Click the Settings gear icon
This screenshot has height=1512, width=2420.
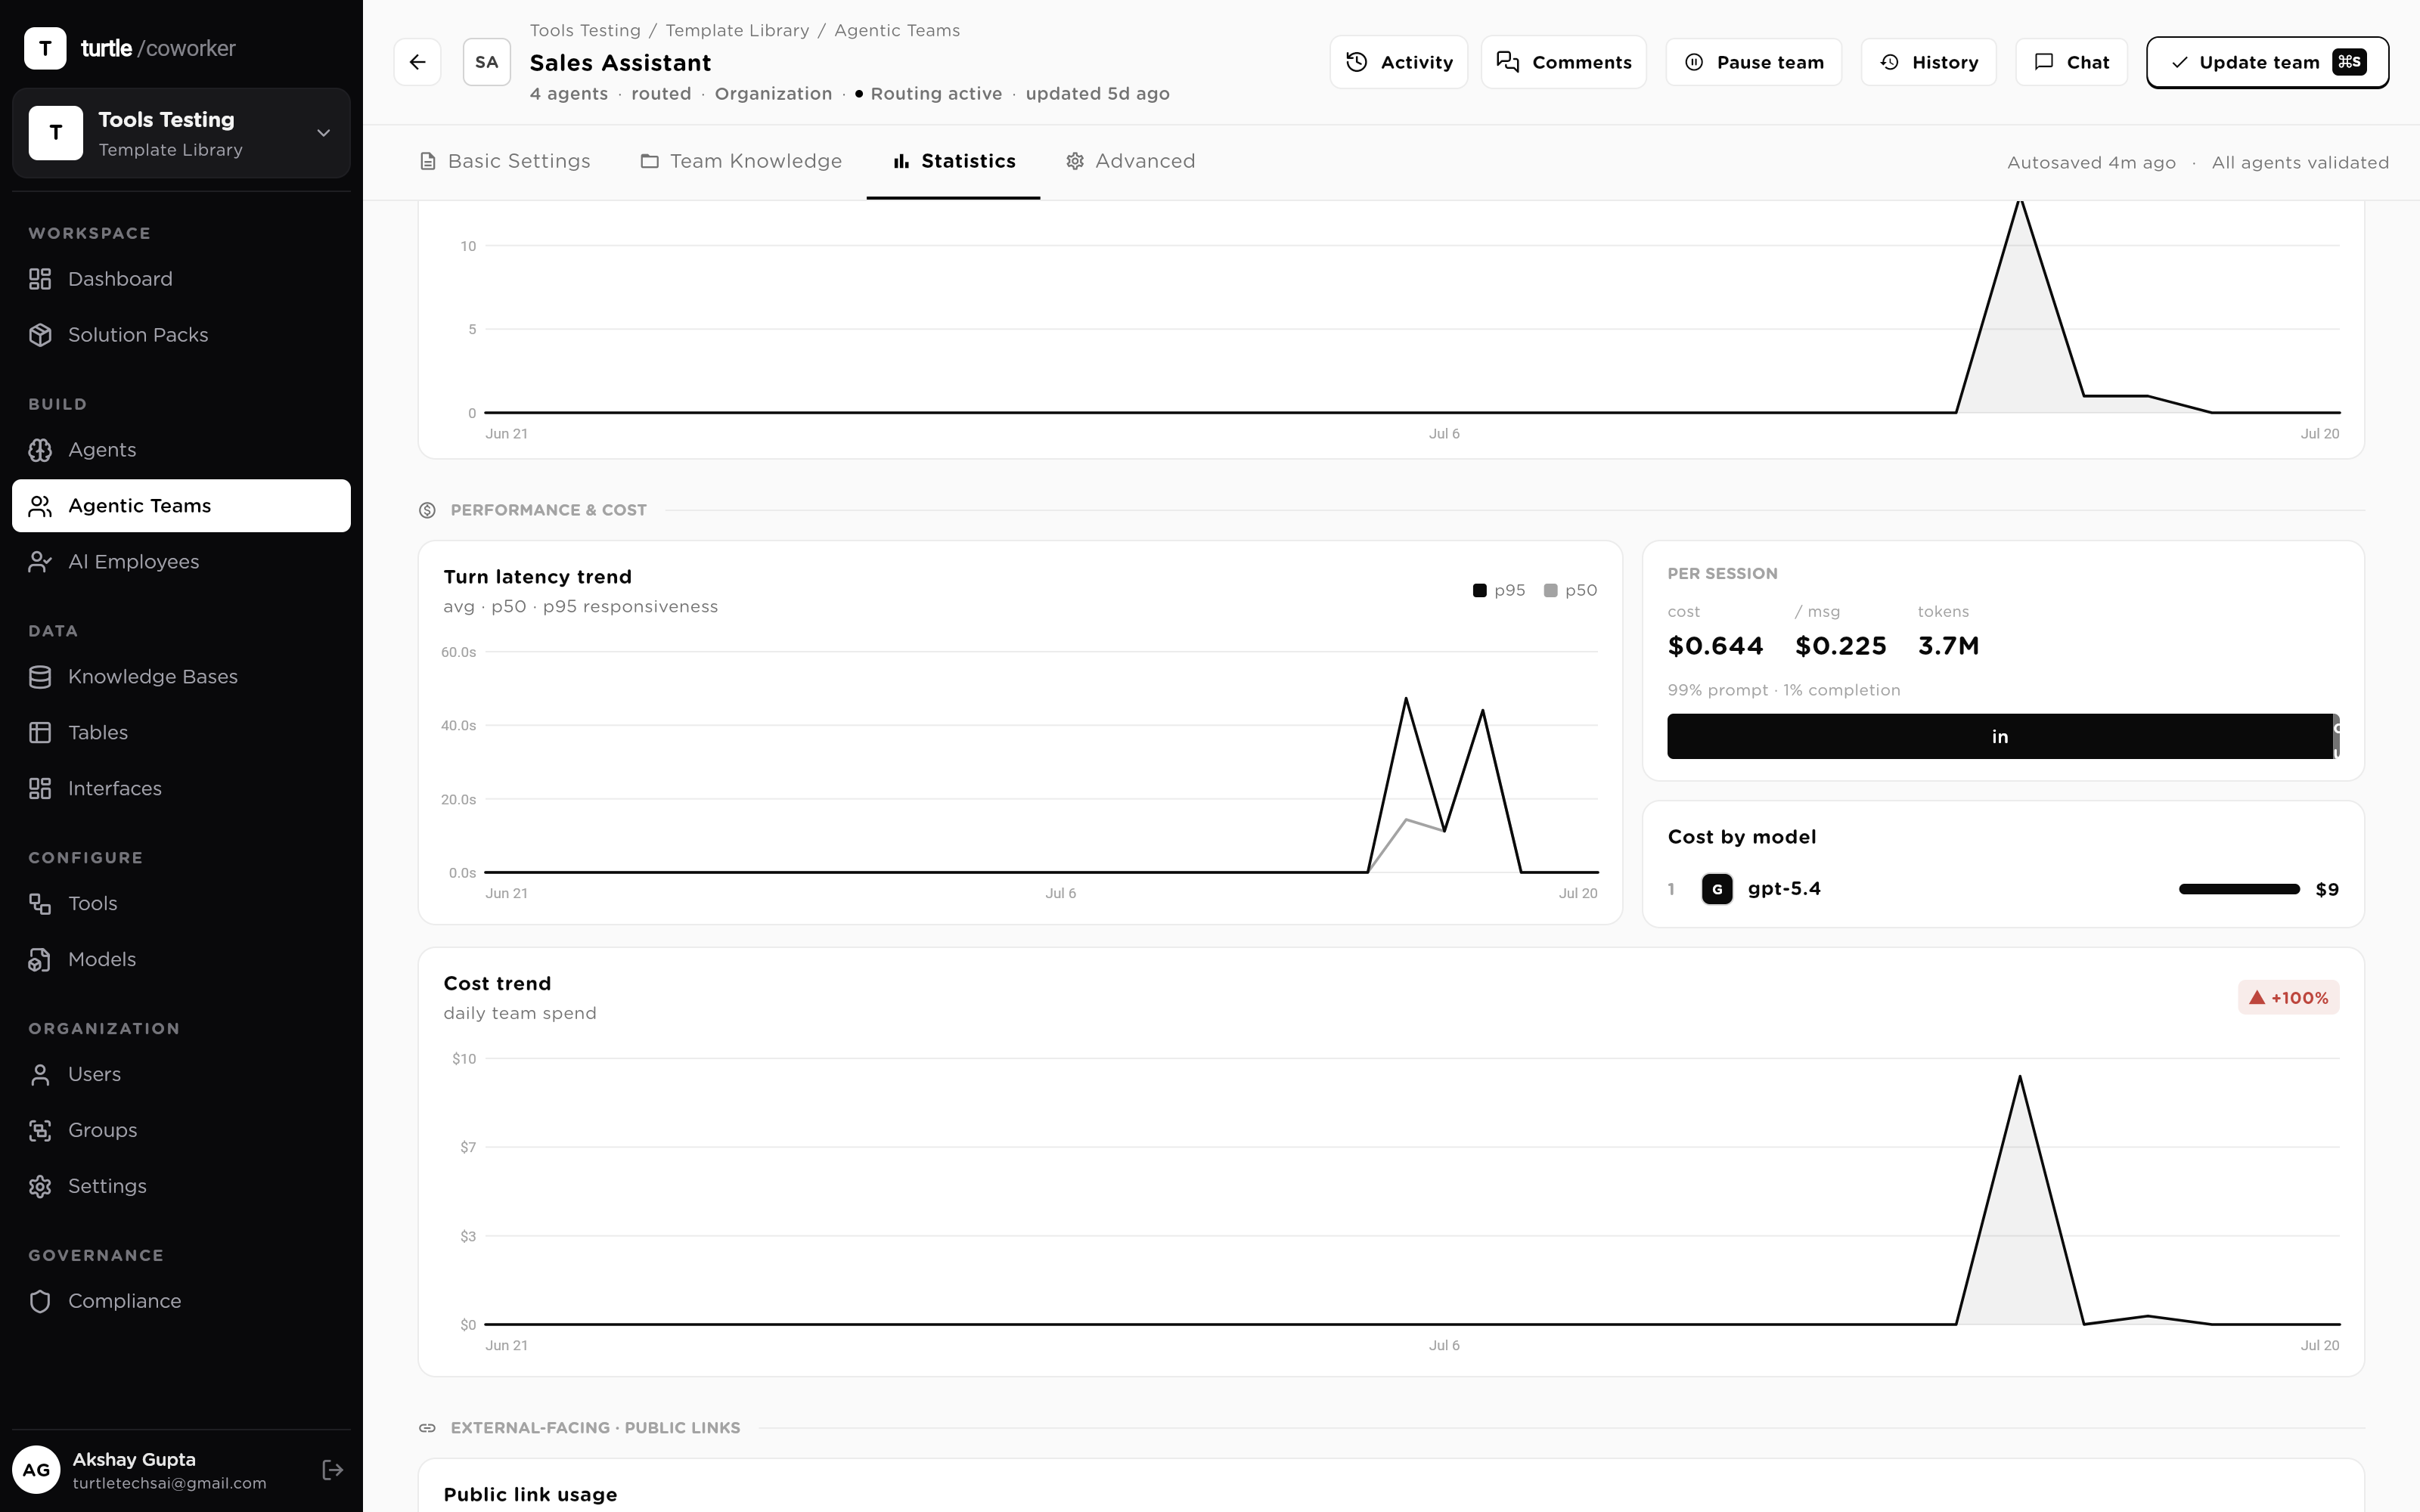pos(40,1187)
